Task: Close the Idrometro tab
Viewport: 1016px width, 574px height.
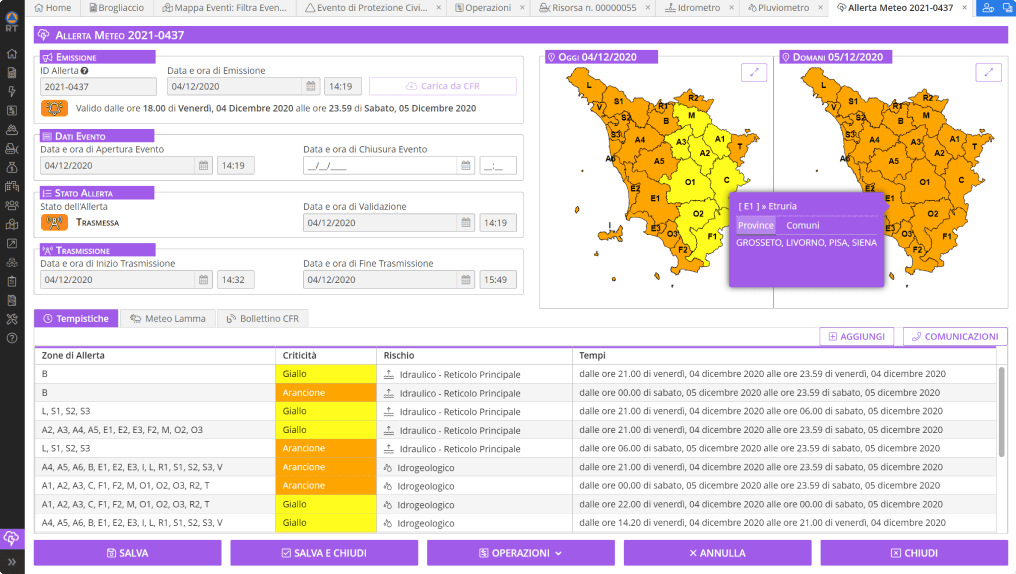Action: click(732, 8)
